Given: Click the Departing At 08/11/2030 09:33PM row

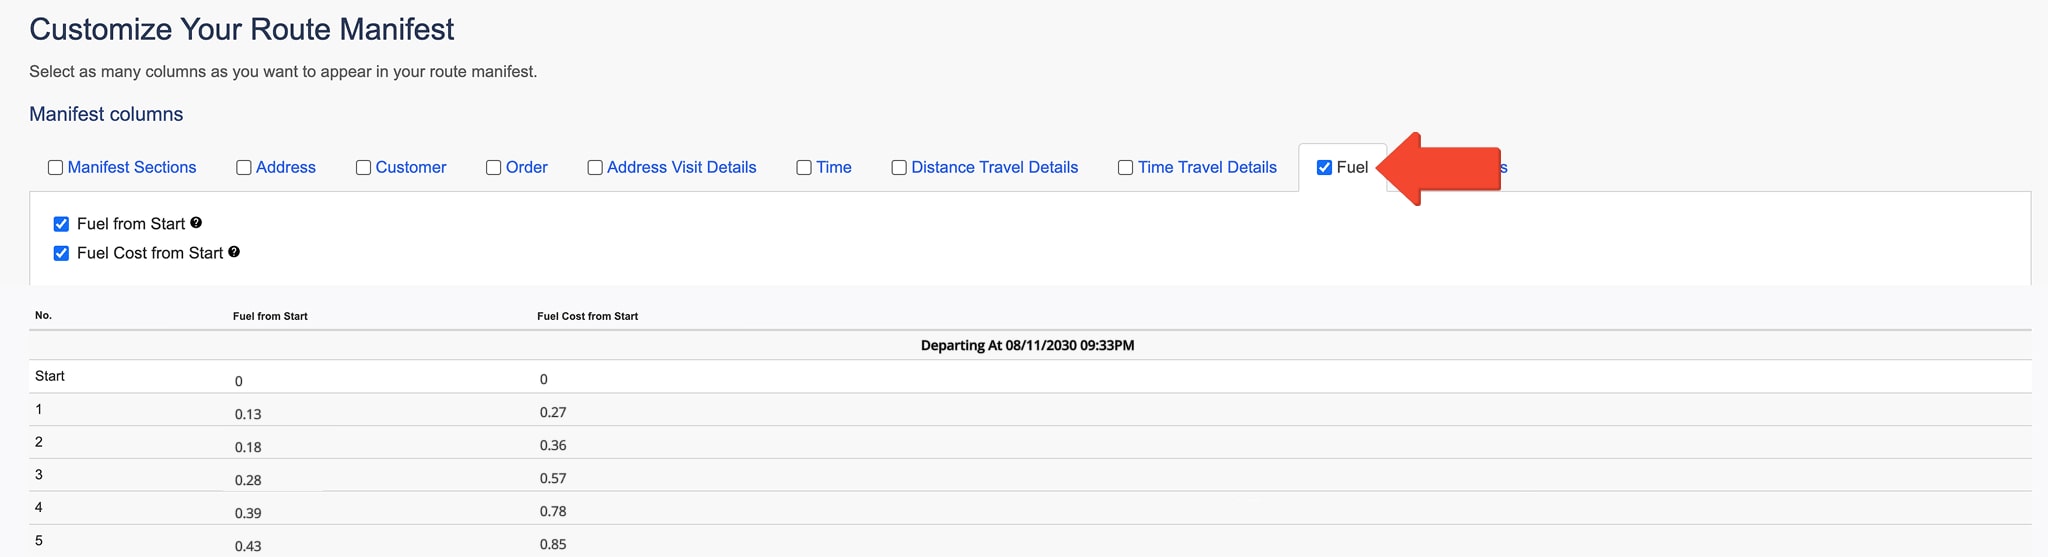Looking at the screenshot, I should click(x=1030, y=345).
